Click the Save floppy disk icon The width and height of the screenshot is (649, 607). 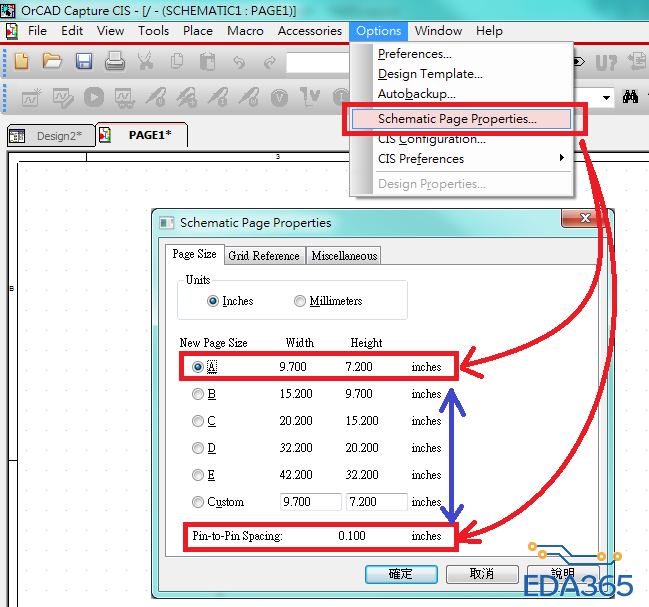pos(84,62)
